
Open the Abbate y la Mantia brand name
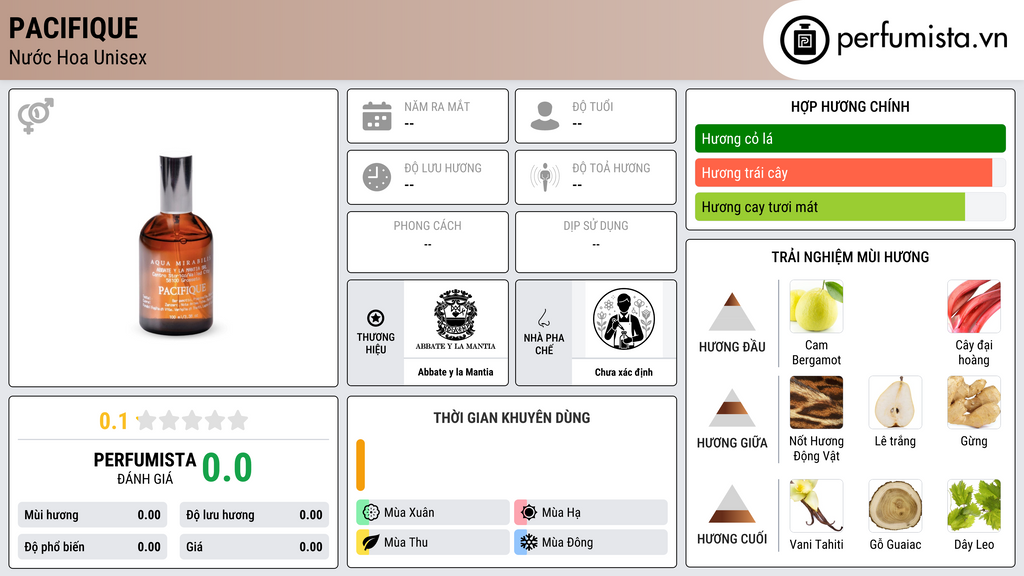456,372
